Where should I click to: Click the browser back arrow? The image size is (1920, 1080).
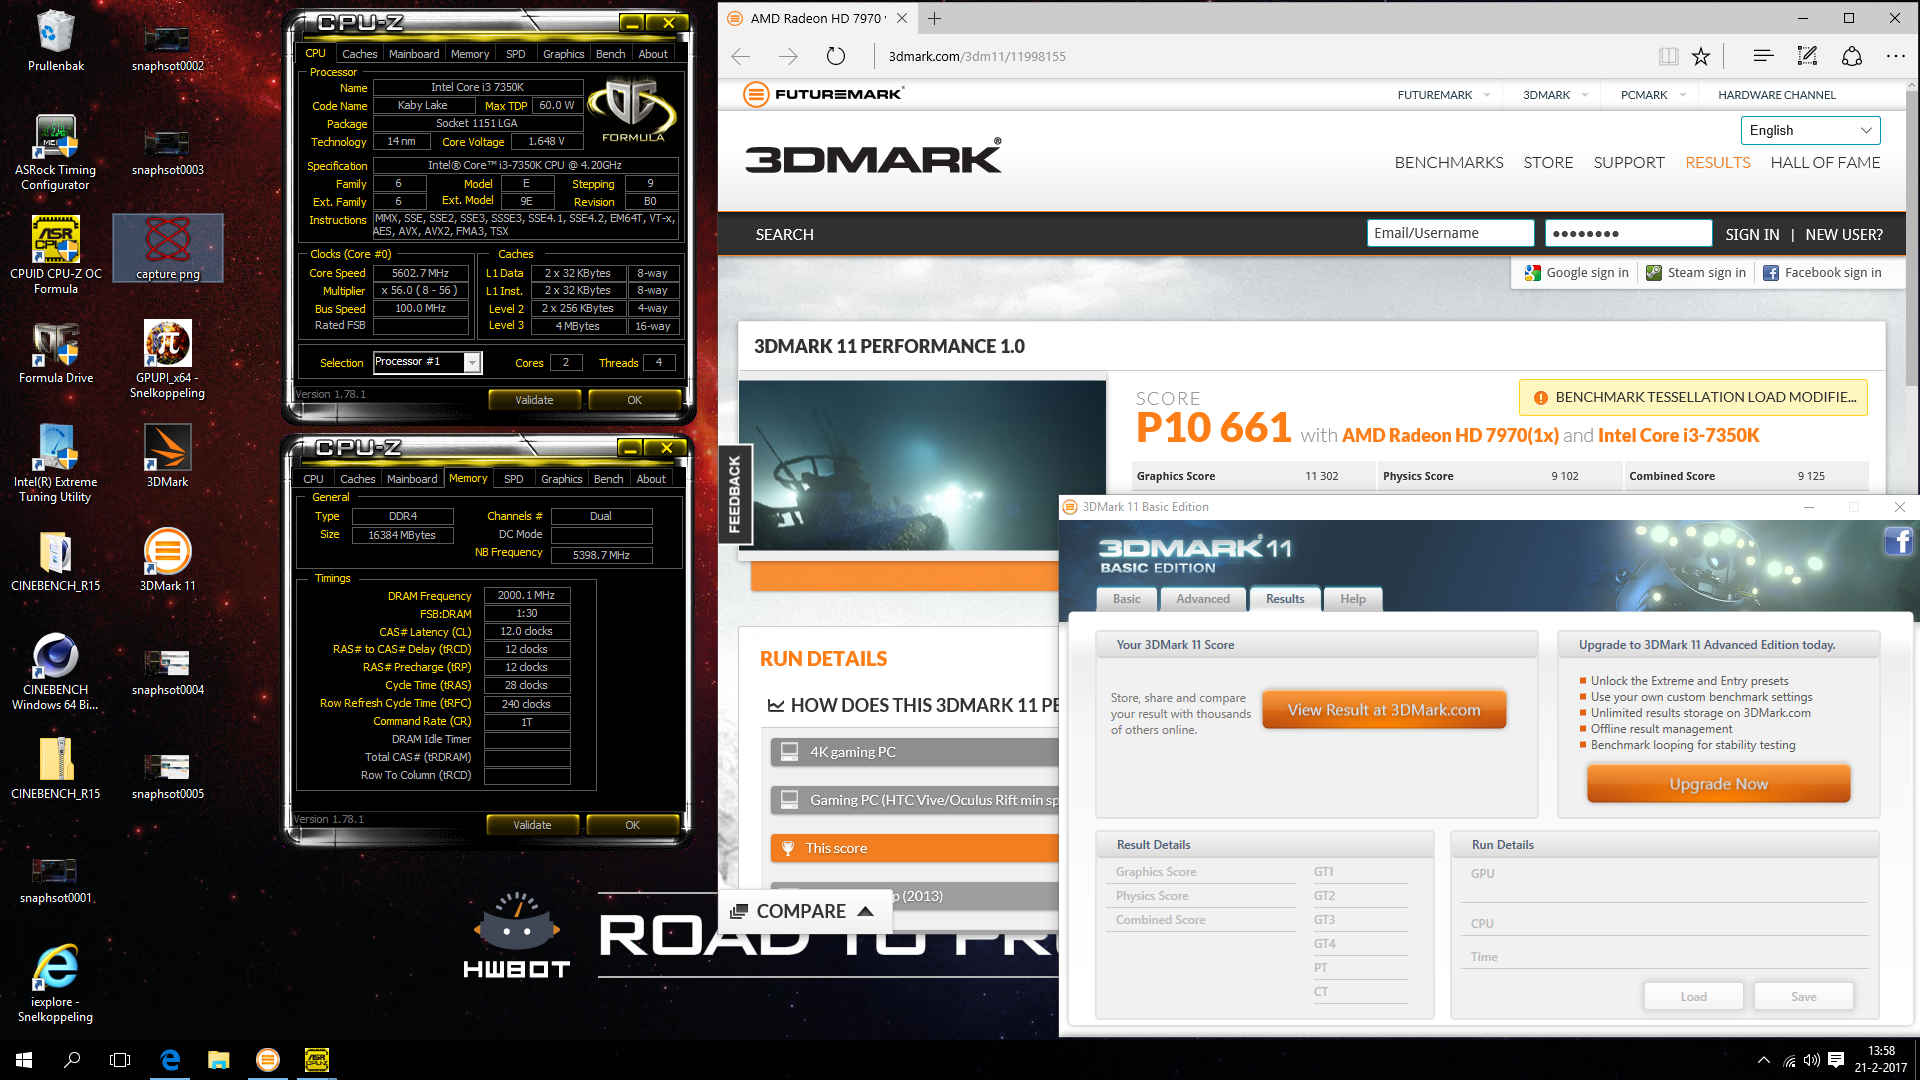[x=741, y=56]
